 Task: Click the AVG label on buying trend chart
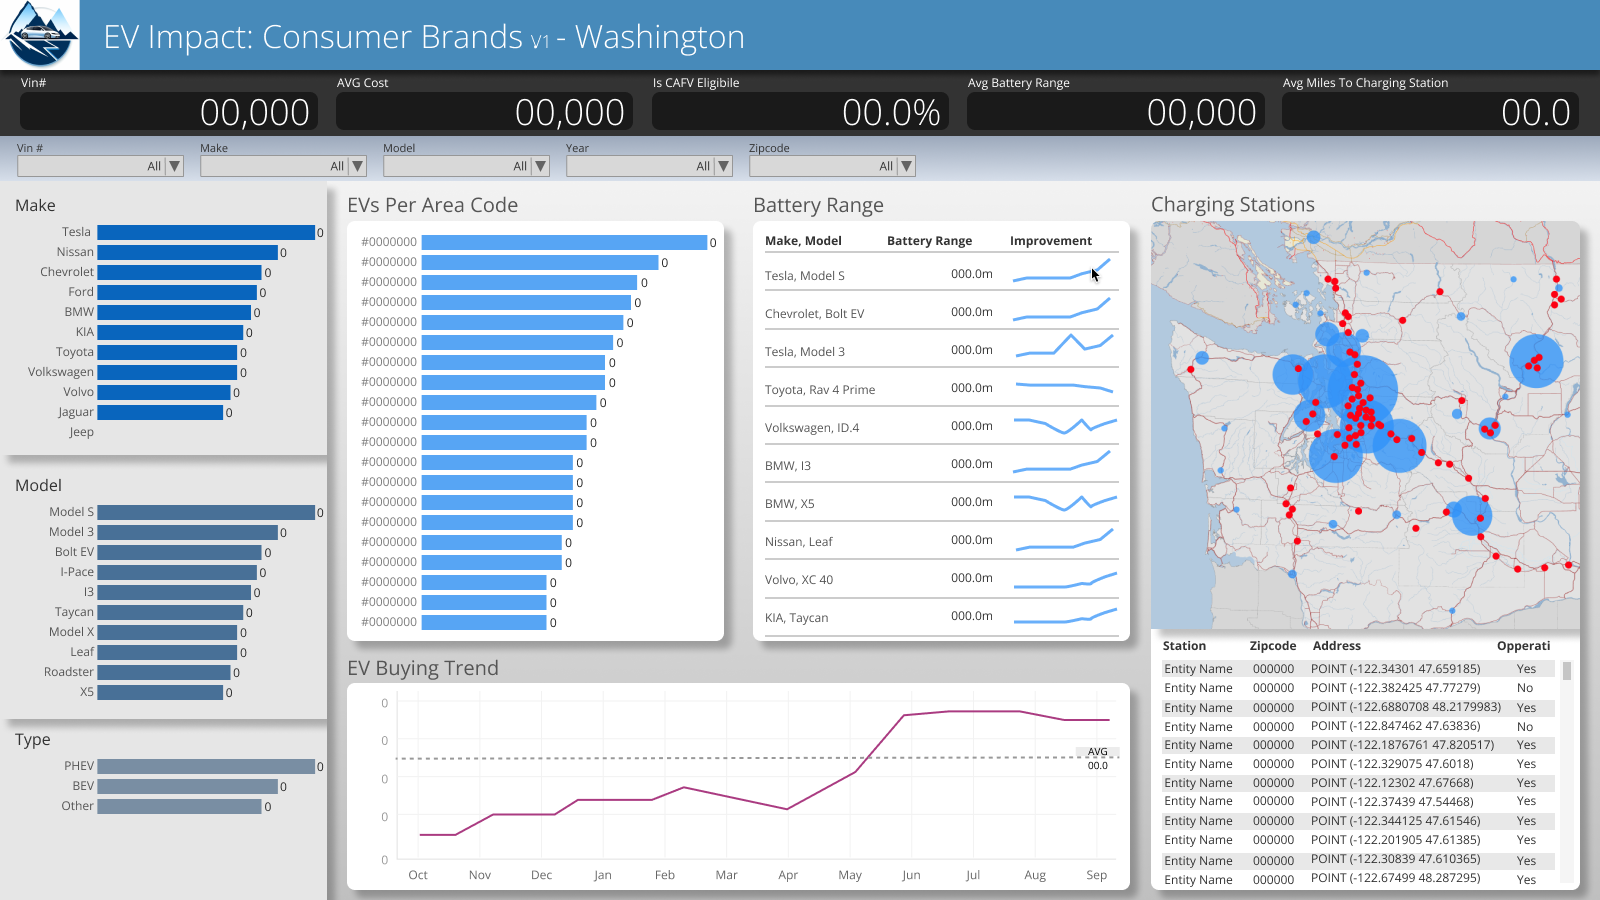[x=1097, y=752]
